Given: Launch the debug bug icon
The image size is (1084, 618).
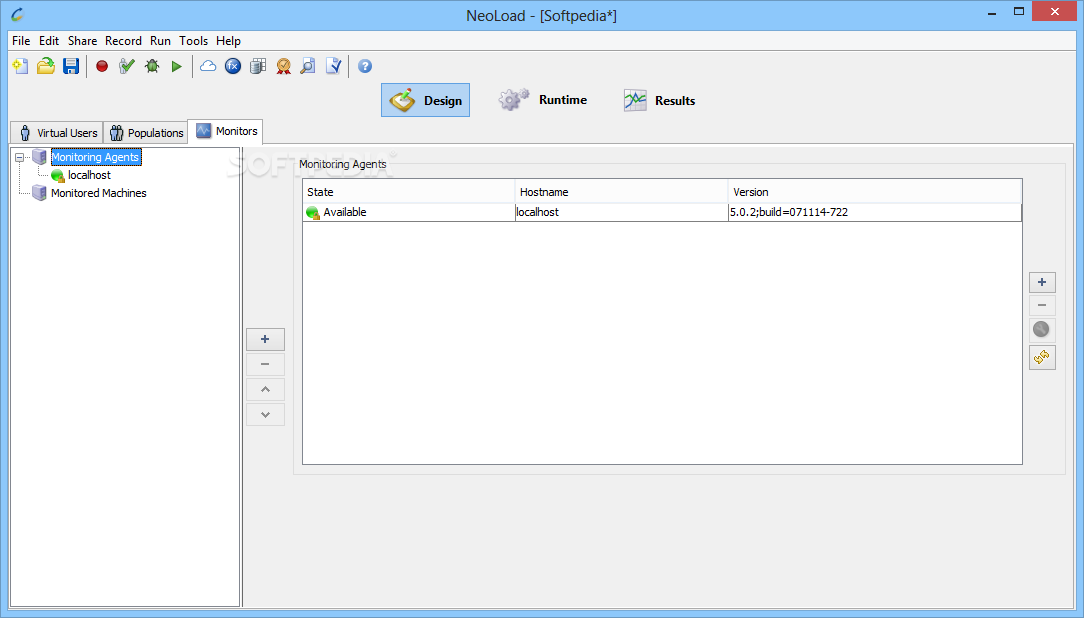Looking at the screenshot, I should click(151, 66).
